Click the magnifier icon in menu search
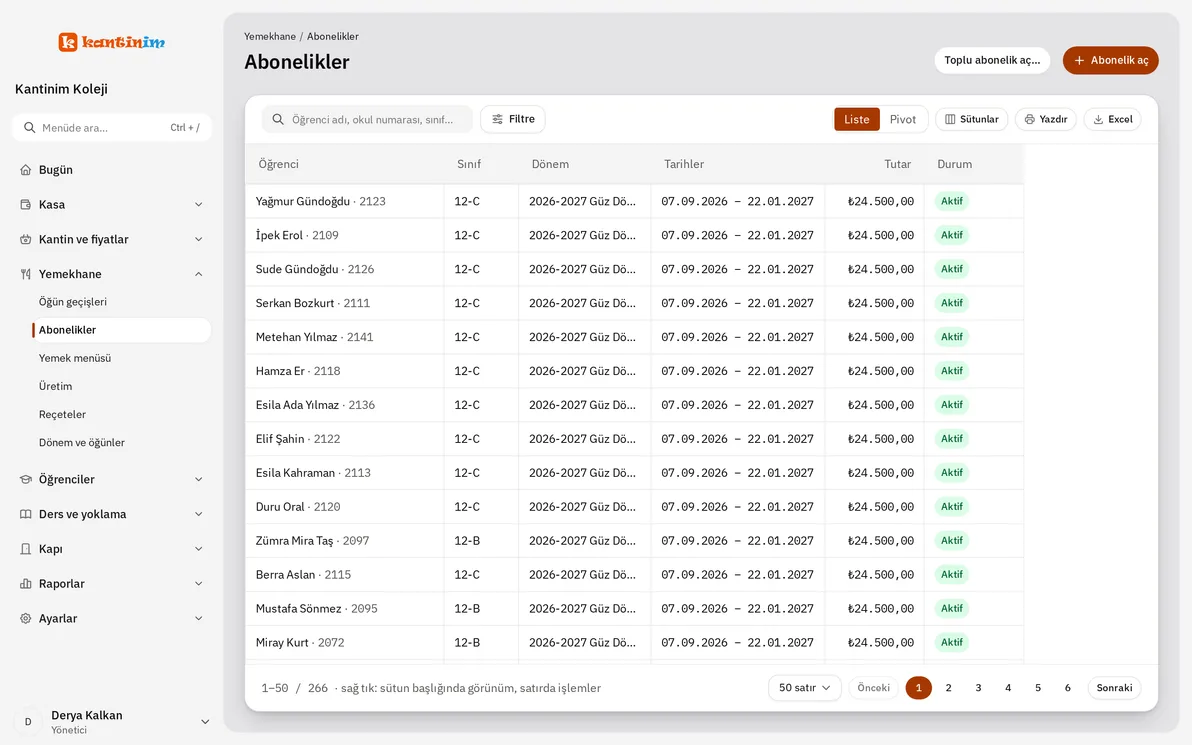The image size is (1192, 745). pos(30,128)
